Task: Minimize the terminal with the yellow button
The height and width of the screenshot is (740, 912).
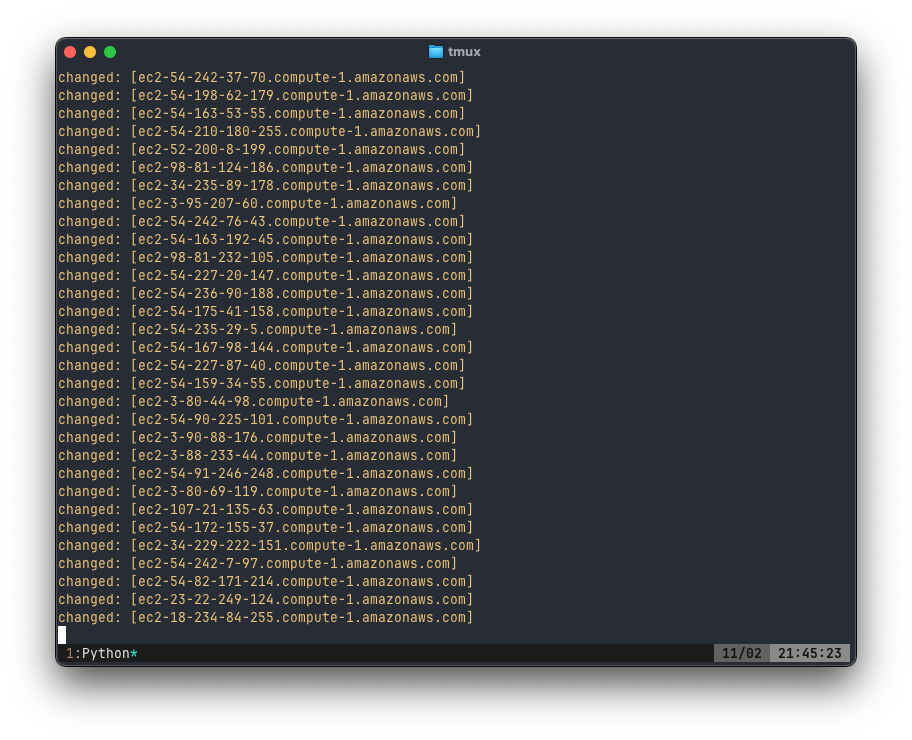Action: tap(90, 52)
